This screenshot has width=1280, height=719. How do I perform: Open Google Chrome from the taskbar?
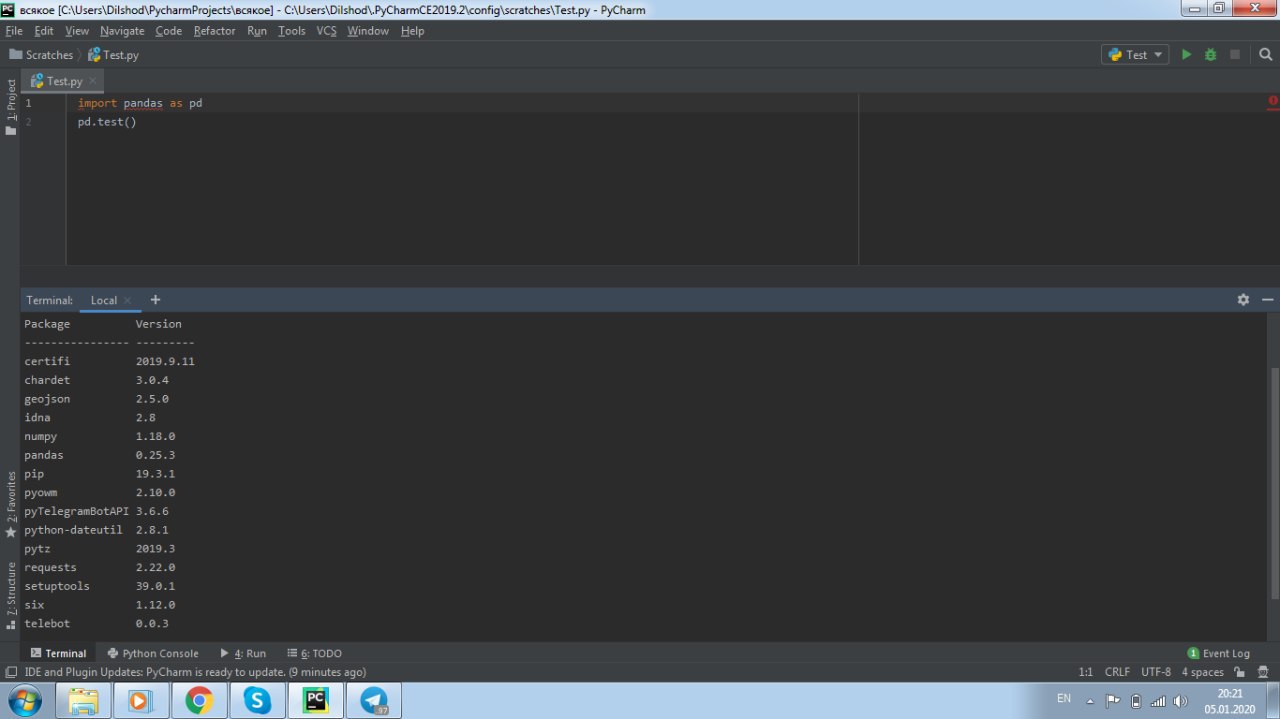pos(199,700)
